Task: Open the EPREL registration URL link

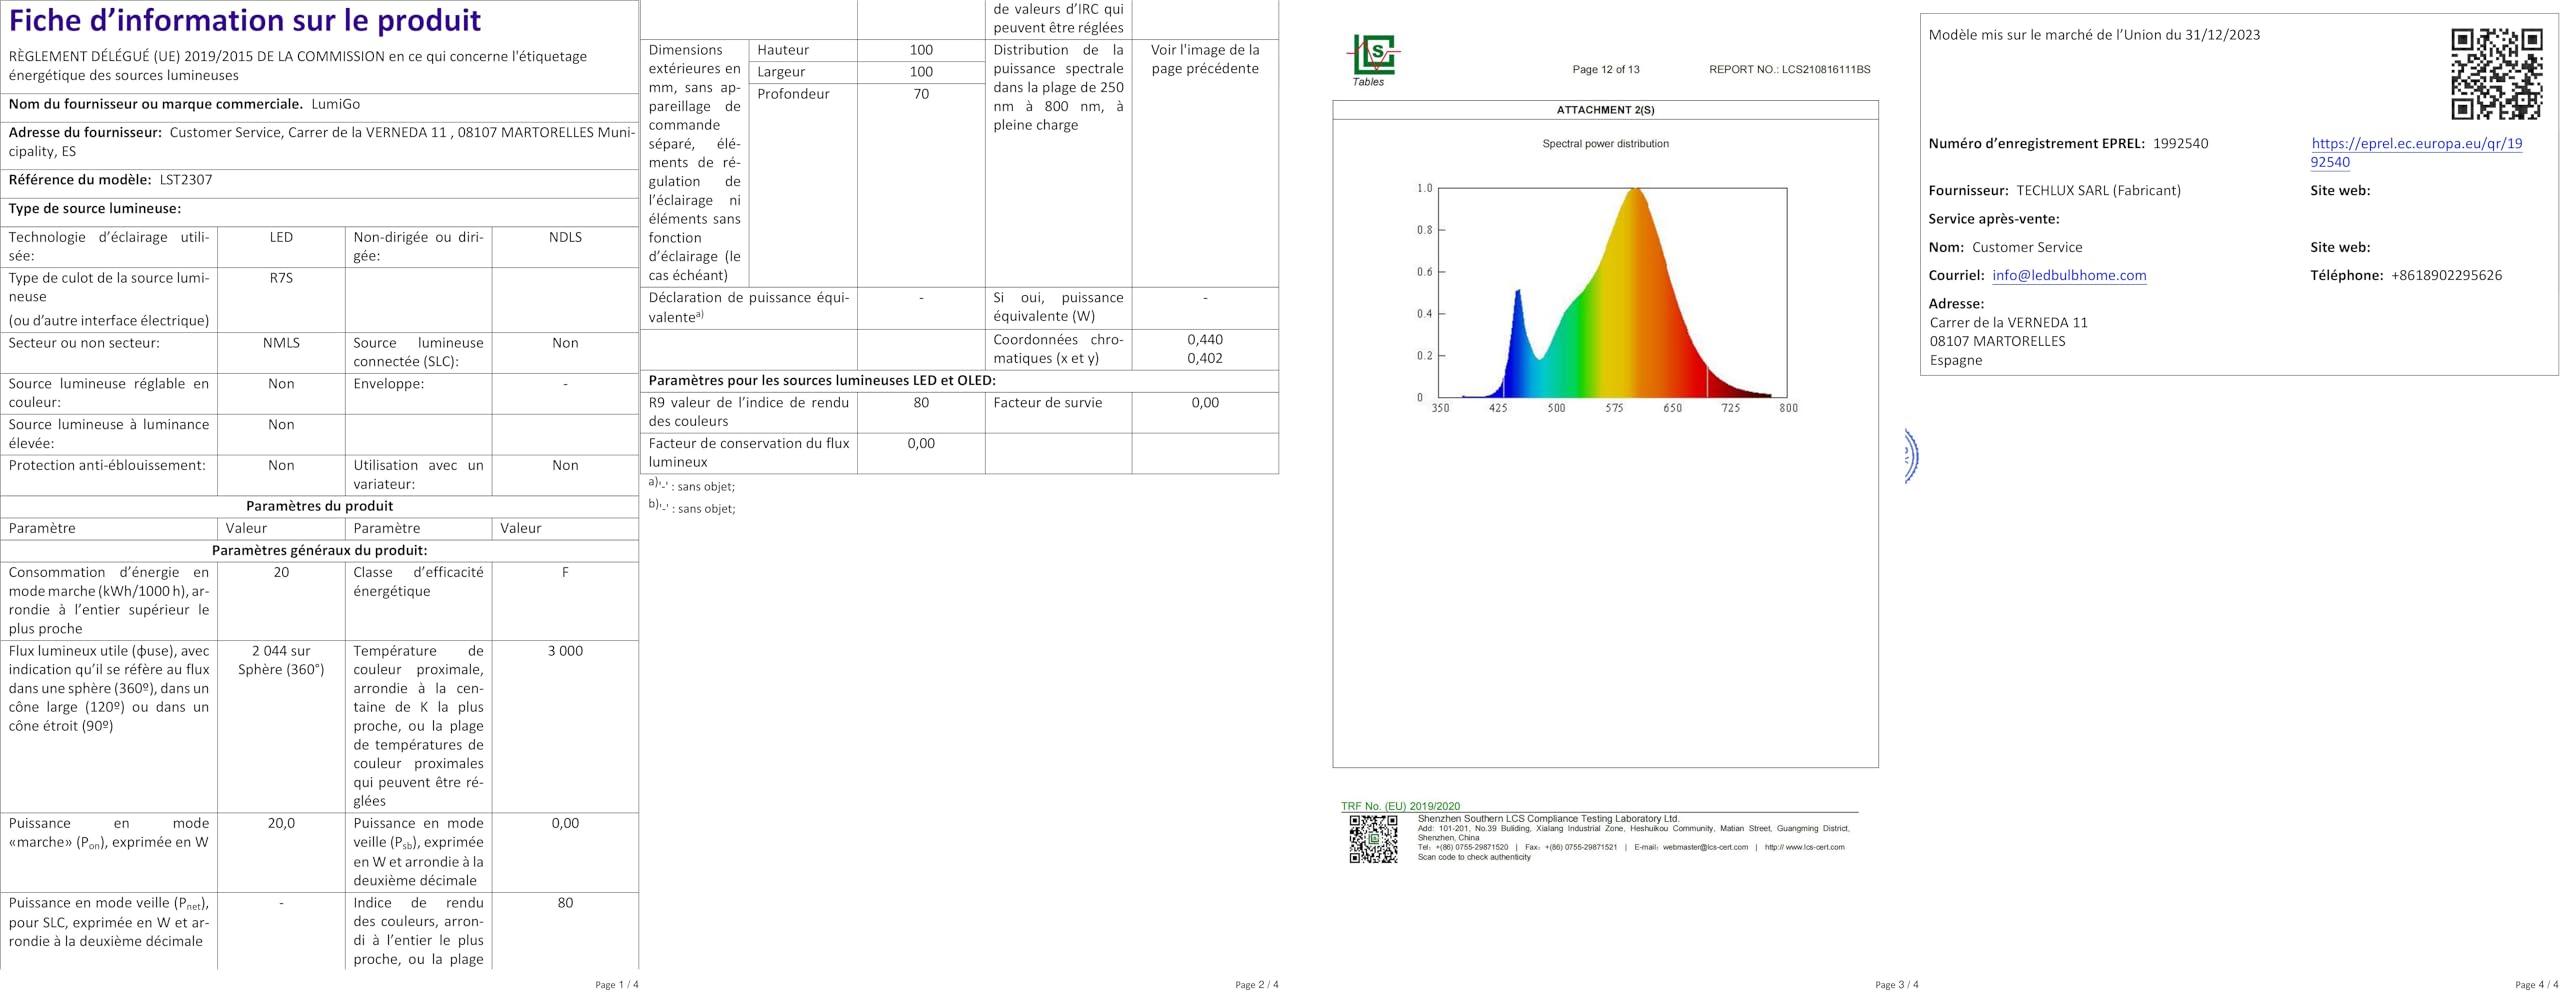Action: coord(2415,153)
